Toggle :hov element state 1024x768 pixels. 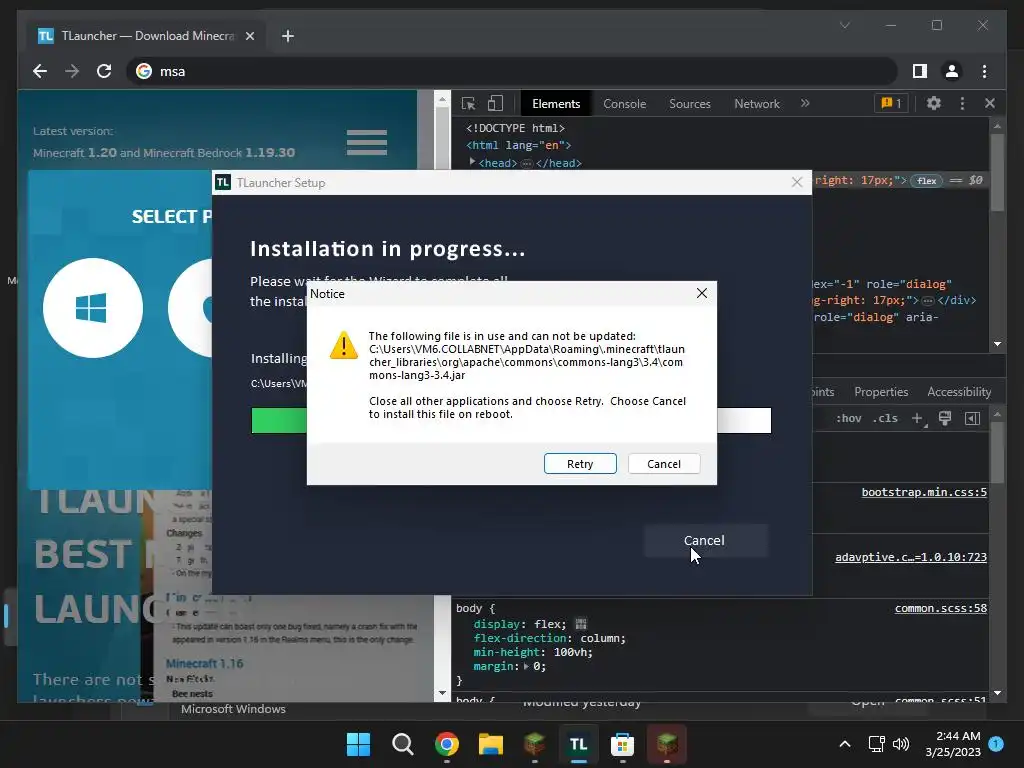pos(848,419)
